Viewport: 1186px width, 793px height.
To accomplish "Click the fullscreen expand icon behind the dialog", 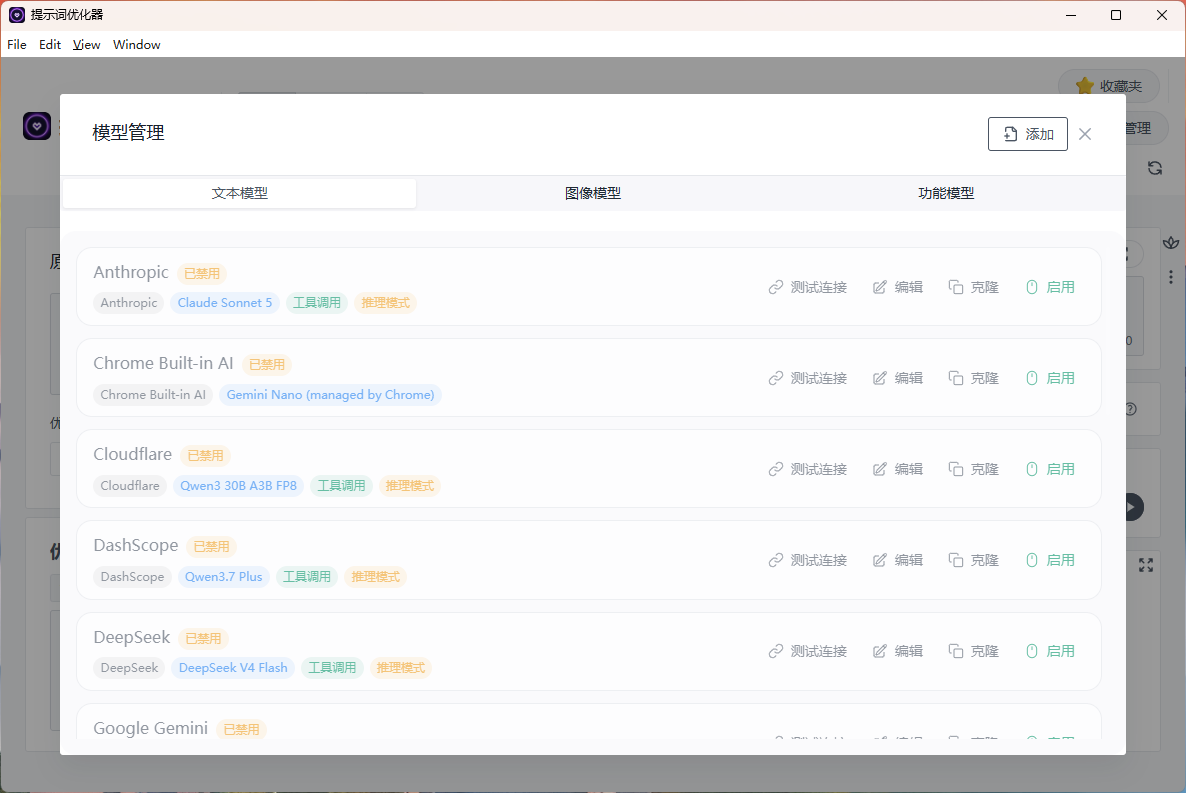I will coord(1146,565).
